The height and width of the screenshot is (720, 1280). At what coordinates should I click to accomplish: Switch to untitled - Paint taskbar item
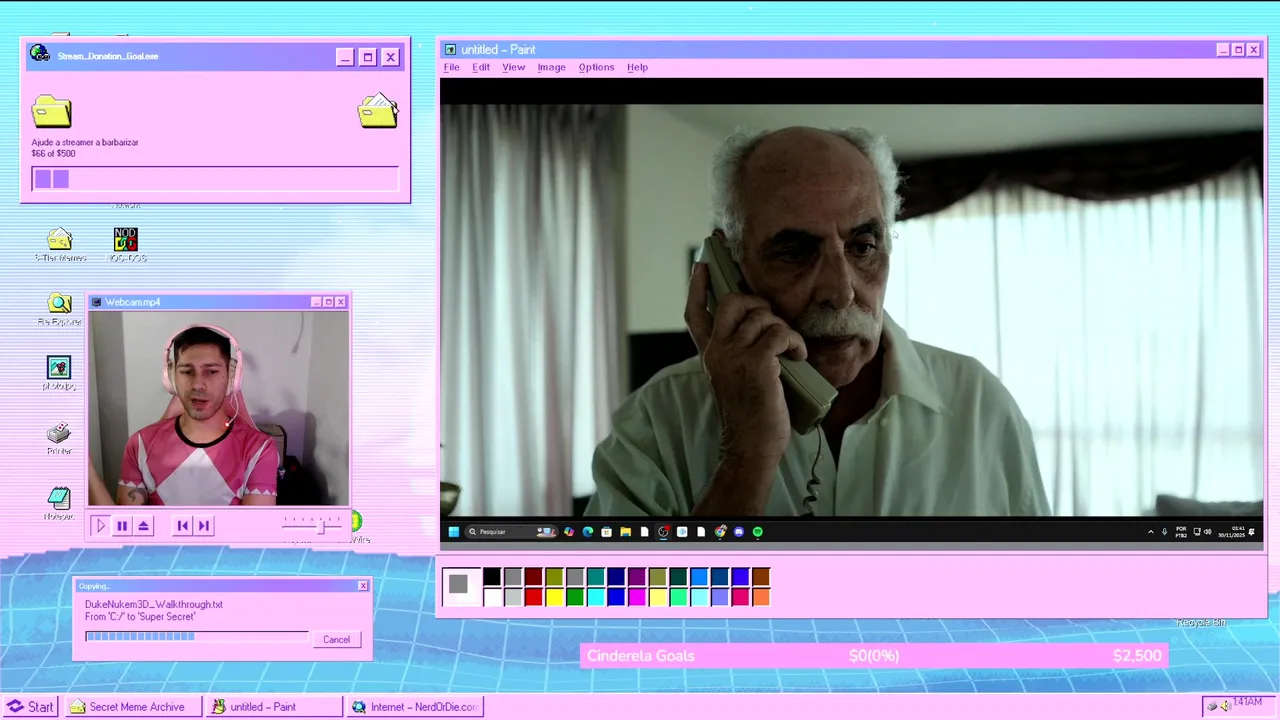point(272,707)
